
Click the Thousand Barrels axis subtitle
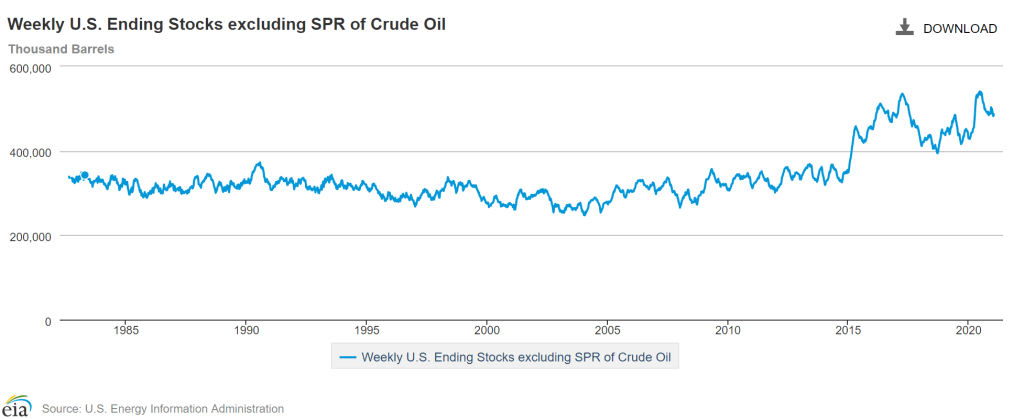tap(61, 48)
